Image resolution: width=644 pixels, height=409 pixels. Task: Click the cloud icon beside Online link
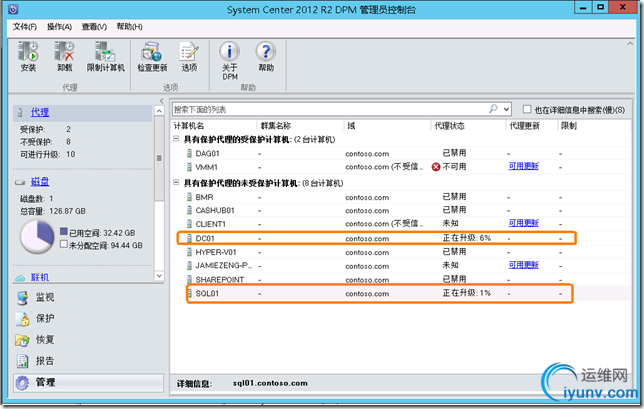20,278
